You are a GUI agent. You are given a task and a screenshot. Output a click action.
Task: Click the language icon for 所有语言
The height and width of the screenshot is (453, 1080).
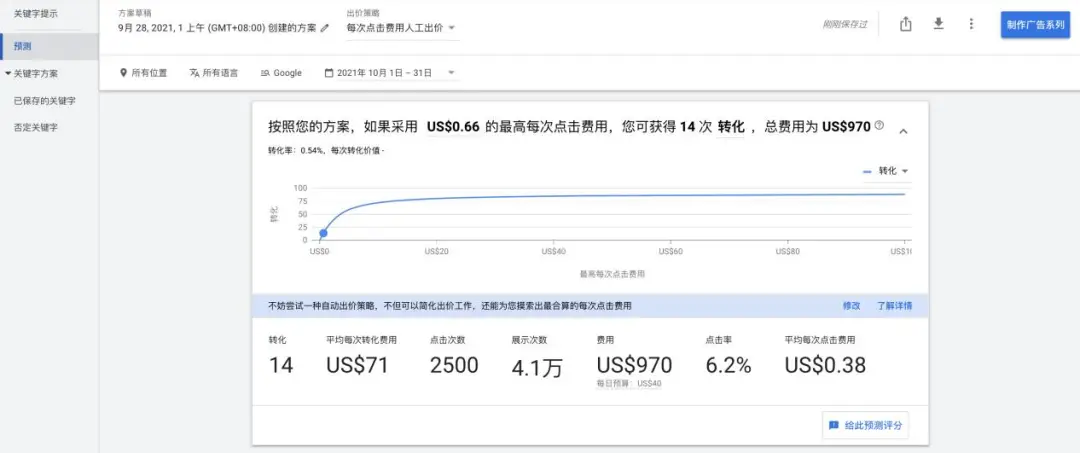pos(194,73)
